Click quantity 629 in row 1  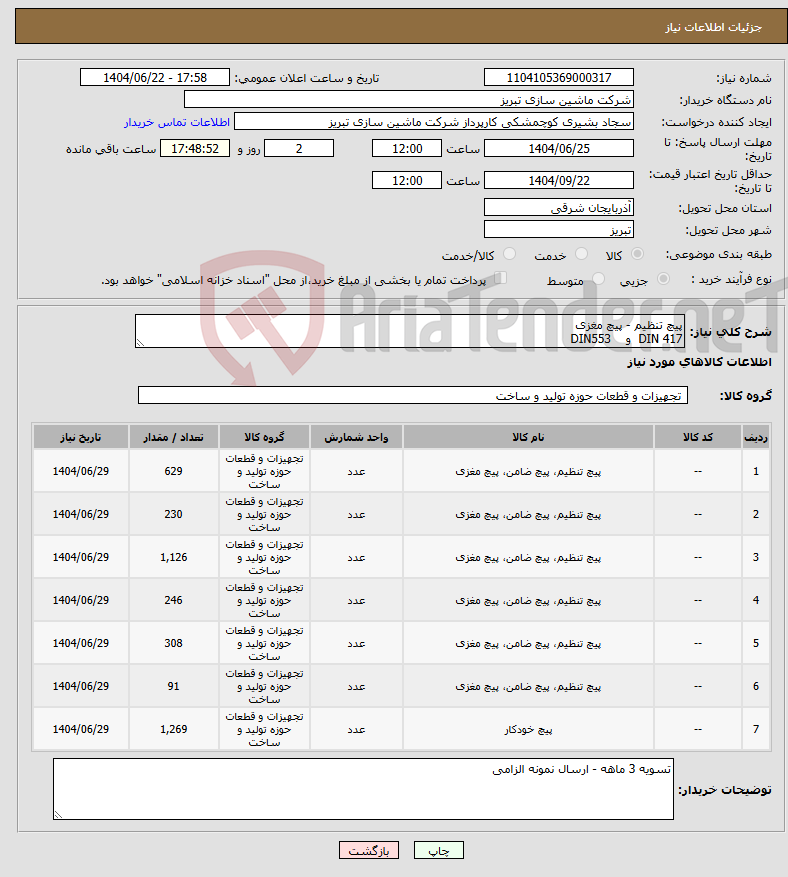click(173, 471)
